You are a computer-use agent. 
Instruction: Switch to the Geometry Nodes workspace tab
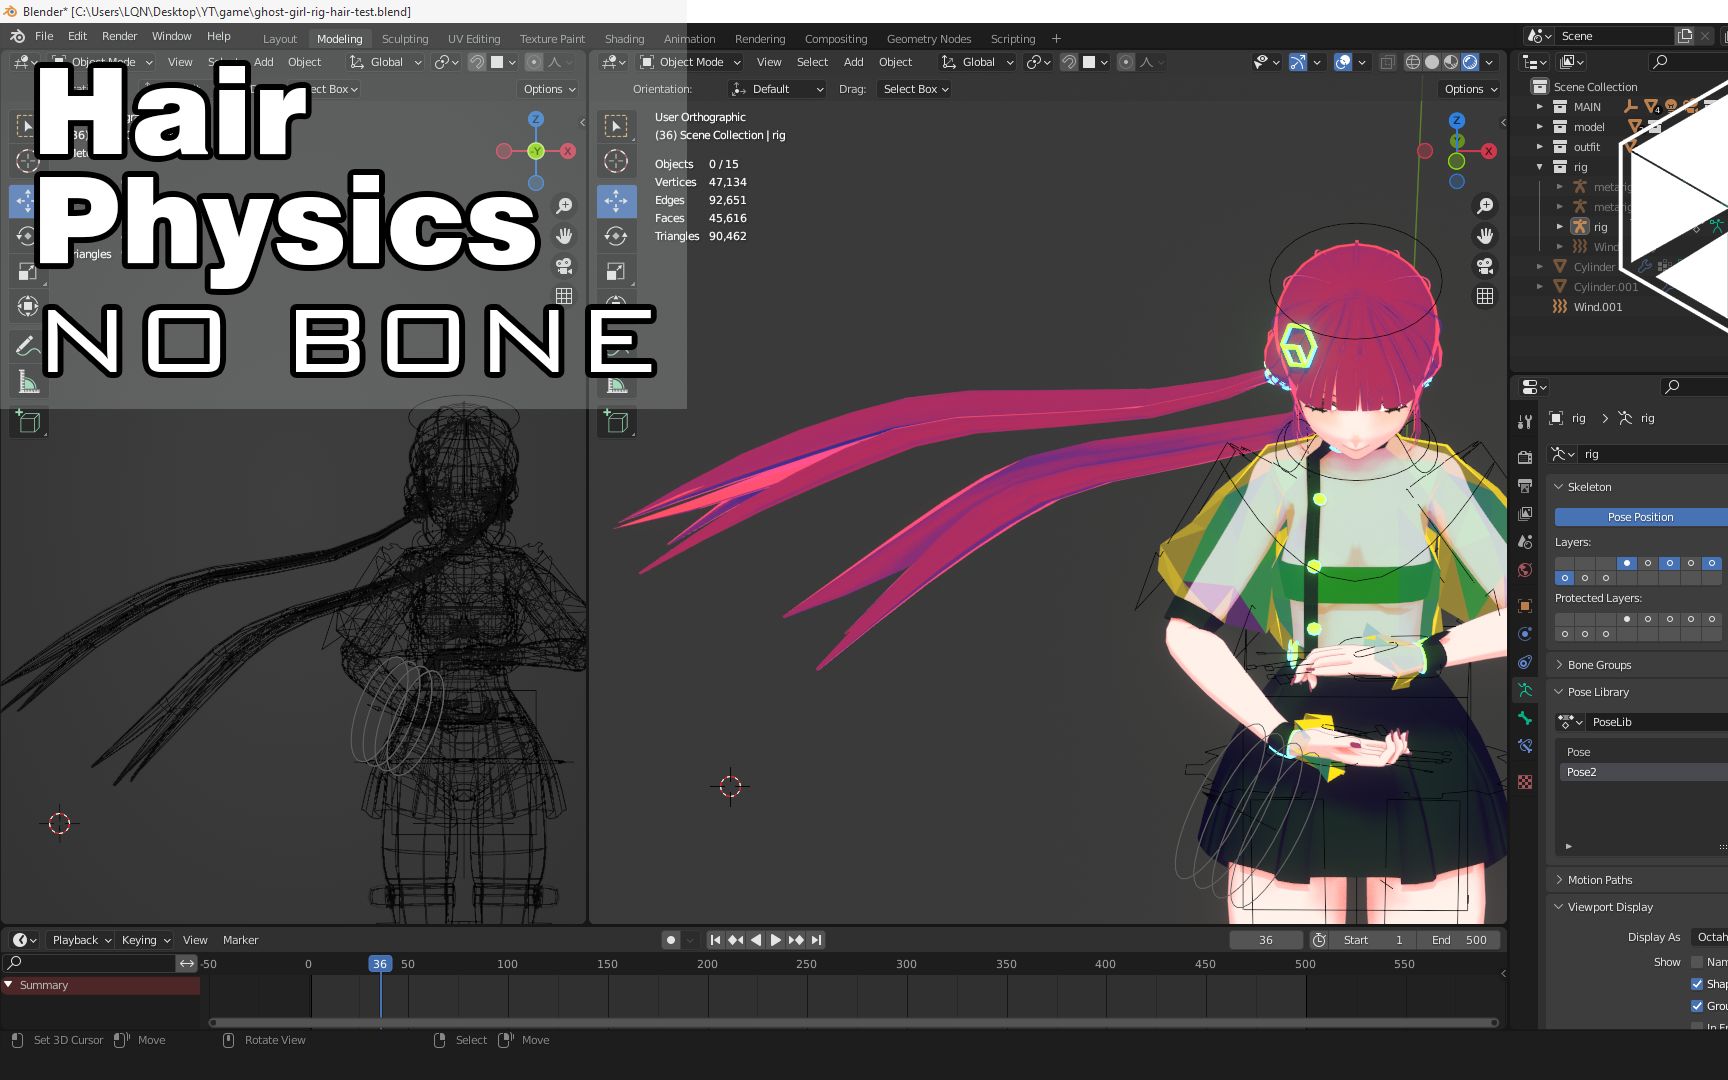click(x=929, y=39)
